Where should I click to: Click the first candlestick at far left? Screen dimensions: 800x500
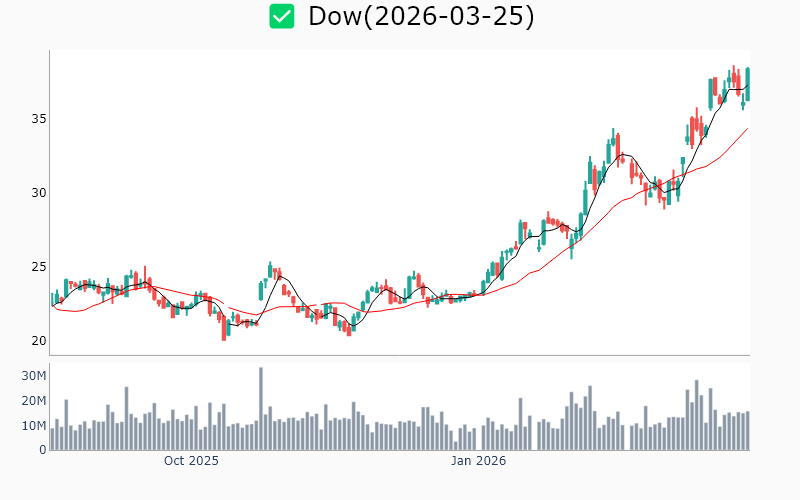[x=52, y=298]
